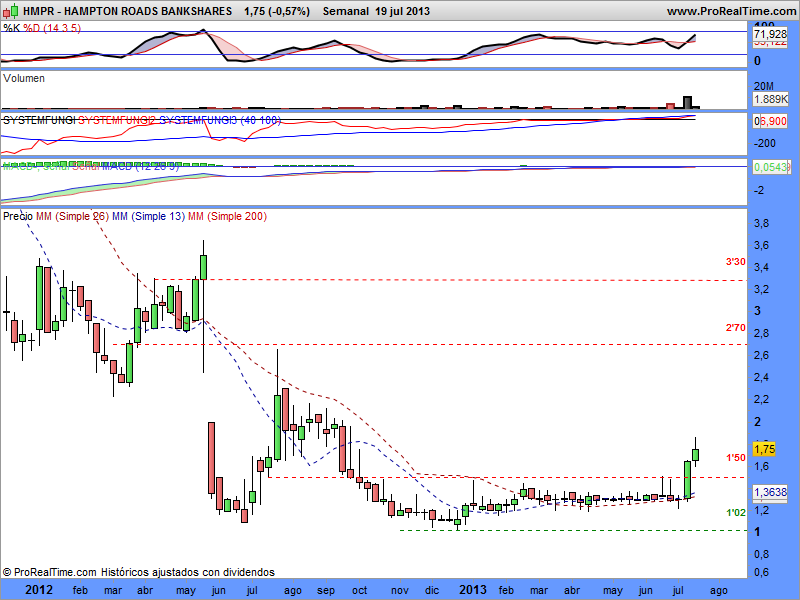Click the 19 jul 2013 date
This screenshot has height=600, width=800.
coord(403,11)
